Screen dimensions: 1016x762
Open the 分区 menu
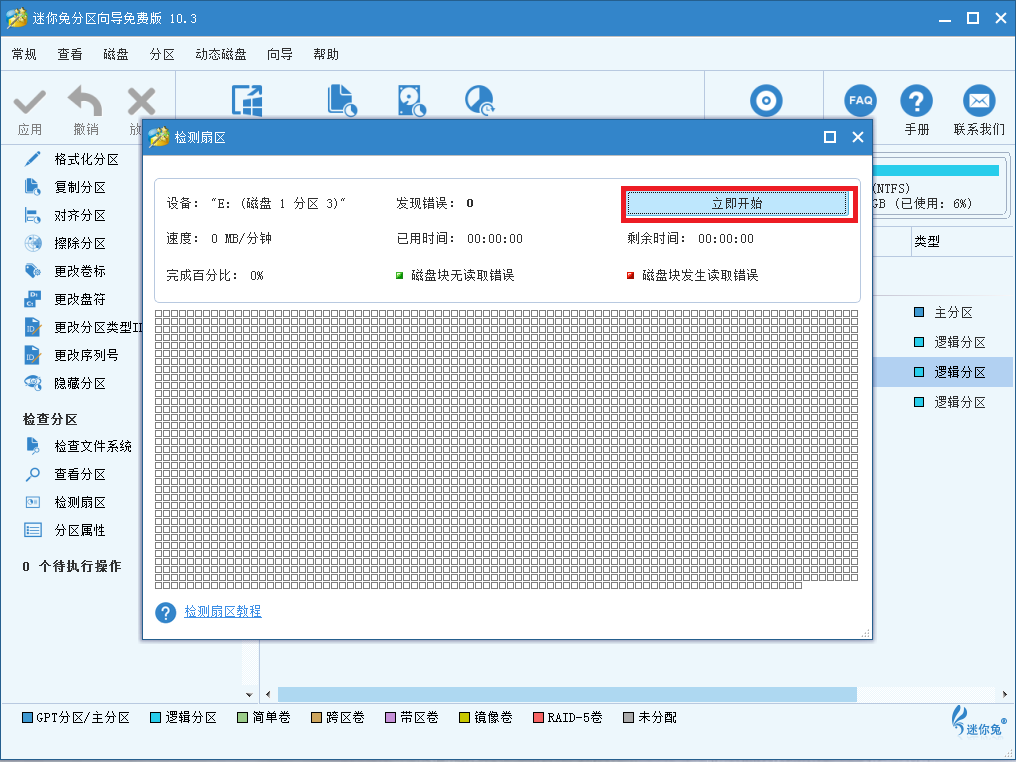pos(162,54)
